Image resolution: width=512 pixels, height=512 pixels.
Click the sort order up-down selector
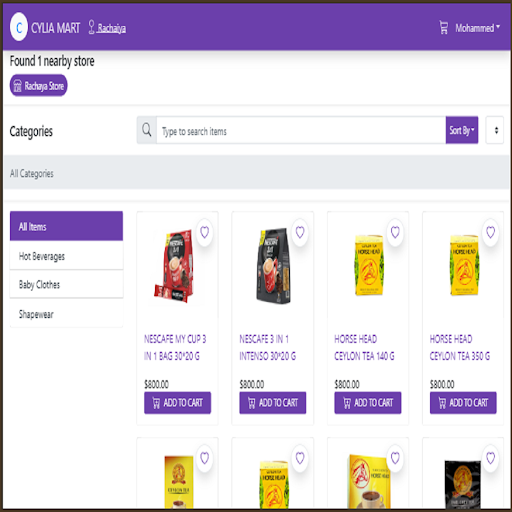[x=495, y=130]
